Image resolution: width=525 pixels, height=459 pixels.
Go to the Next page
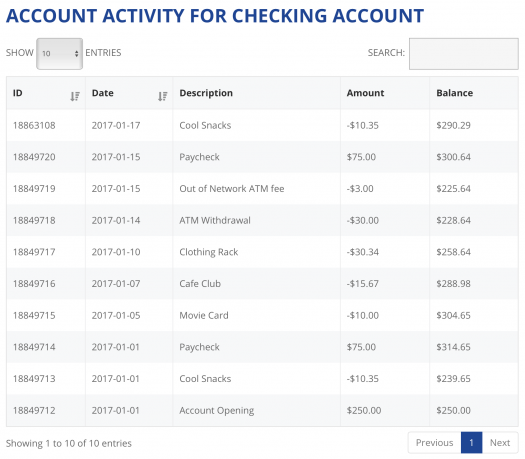click(500, 443)
